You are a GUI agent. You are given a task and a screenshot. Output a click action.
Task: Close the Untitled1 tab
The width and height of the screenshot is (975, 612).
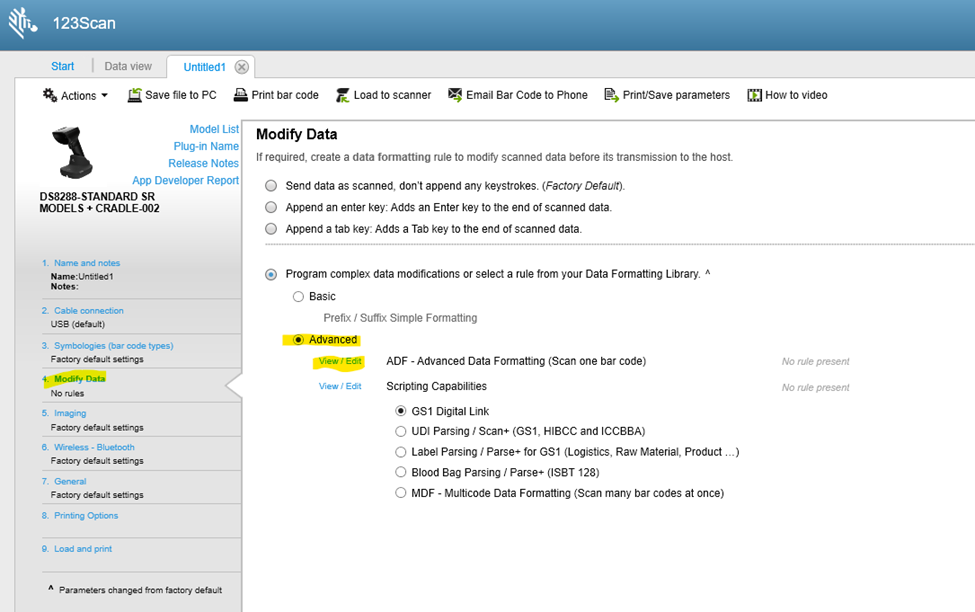pos(242,67)
